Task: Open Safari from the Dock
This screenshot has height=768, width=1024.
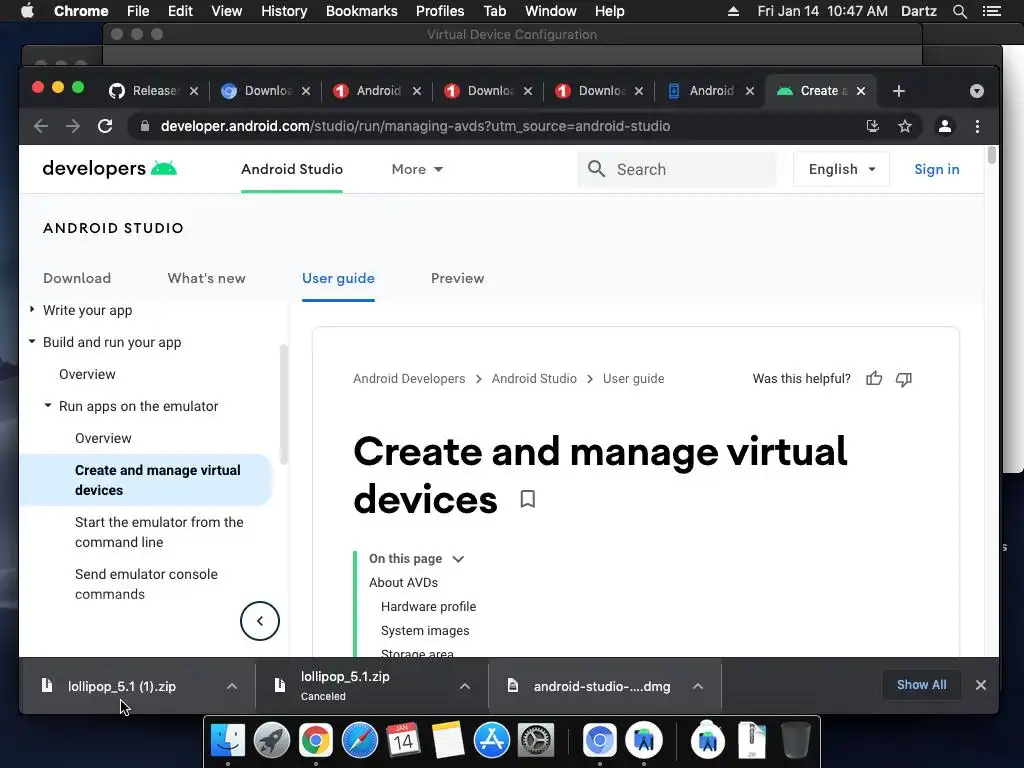Action: [360, 740]
